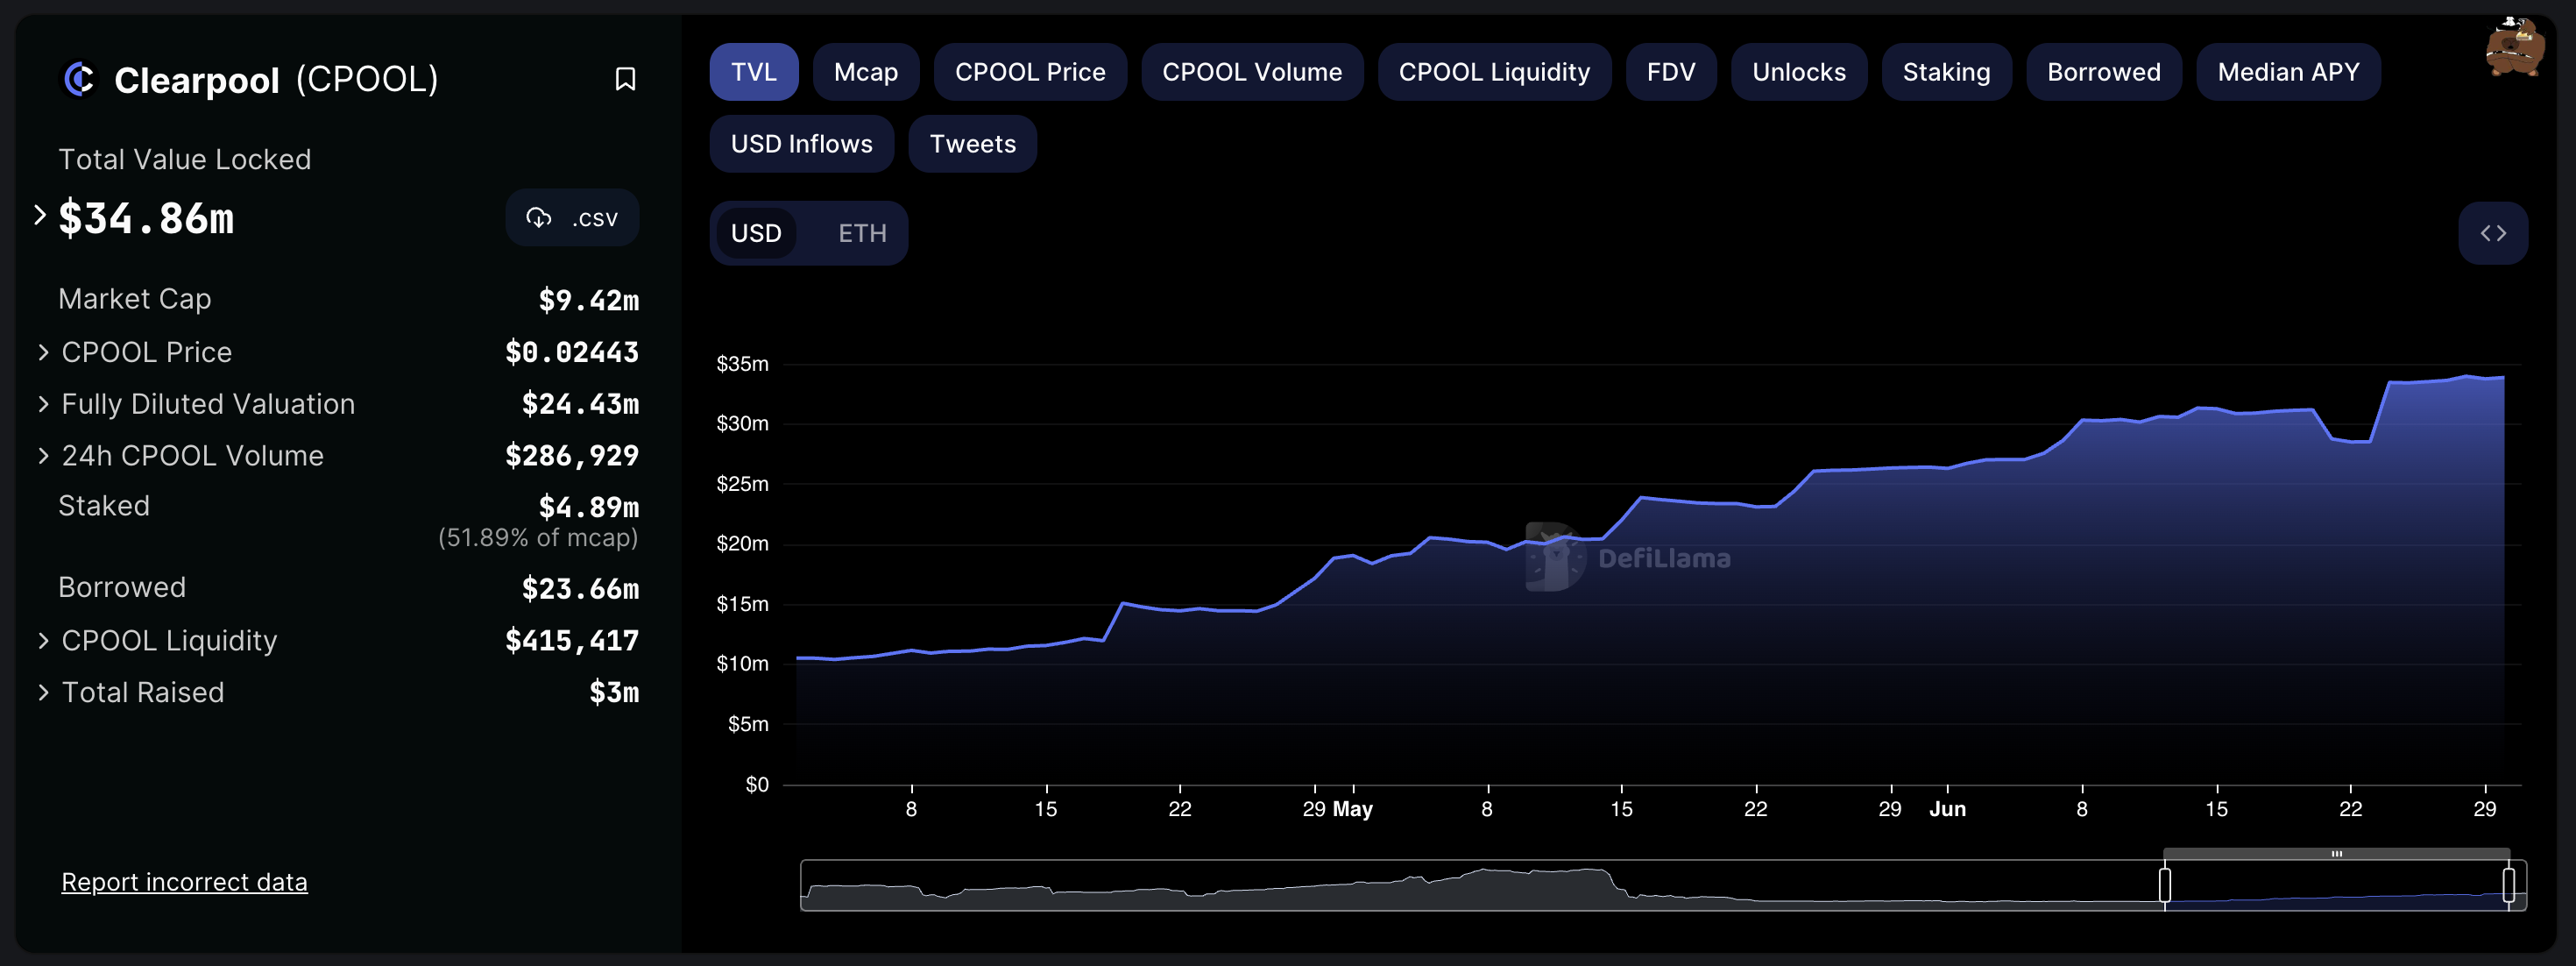Open the Report incorrect data link
The image size is (2576, 966).
point(184,882)
